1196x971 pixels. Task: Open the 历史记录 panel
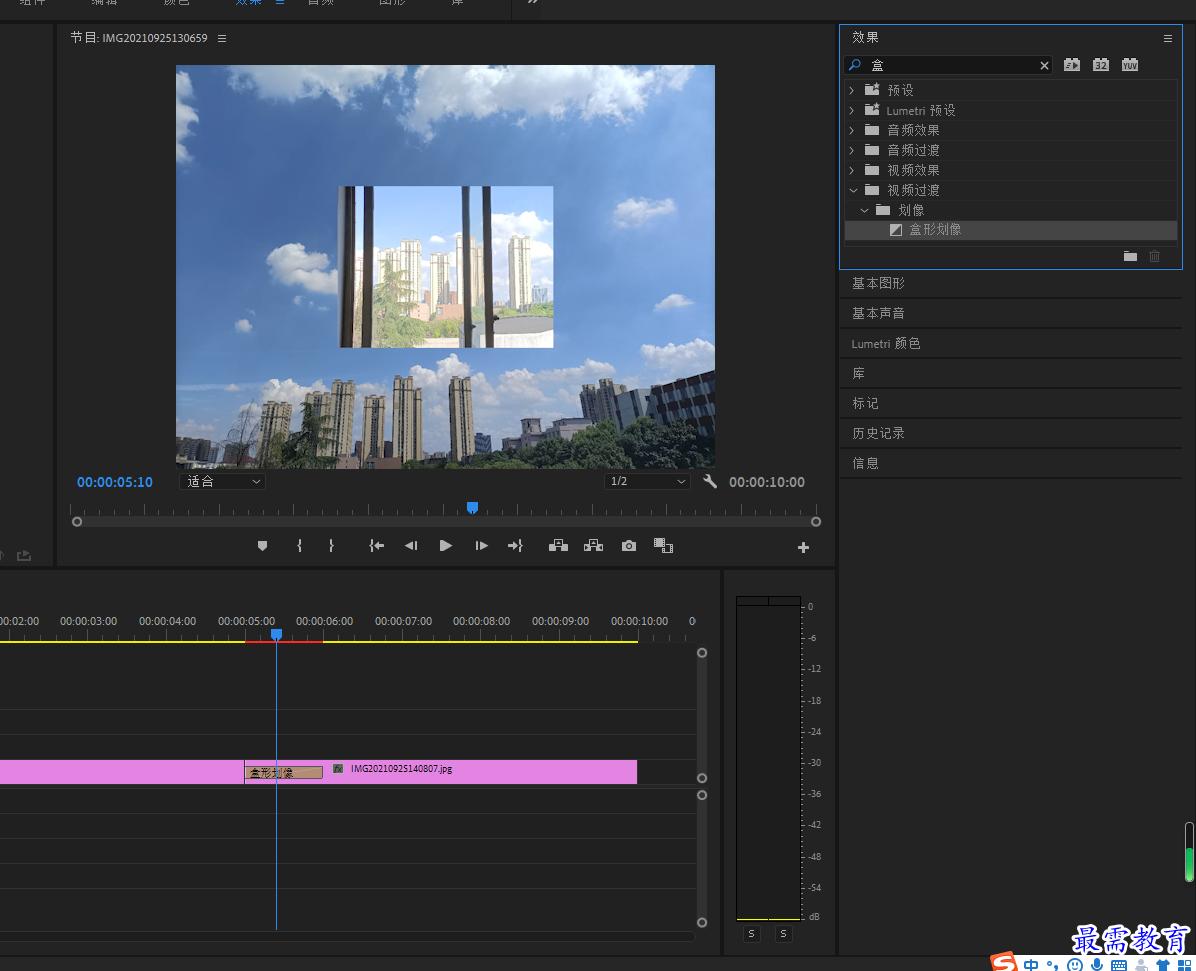click(x=879, y=432)
